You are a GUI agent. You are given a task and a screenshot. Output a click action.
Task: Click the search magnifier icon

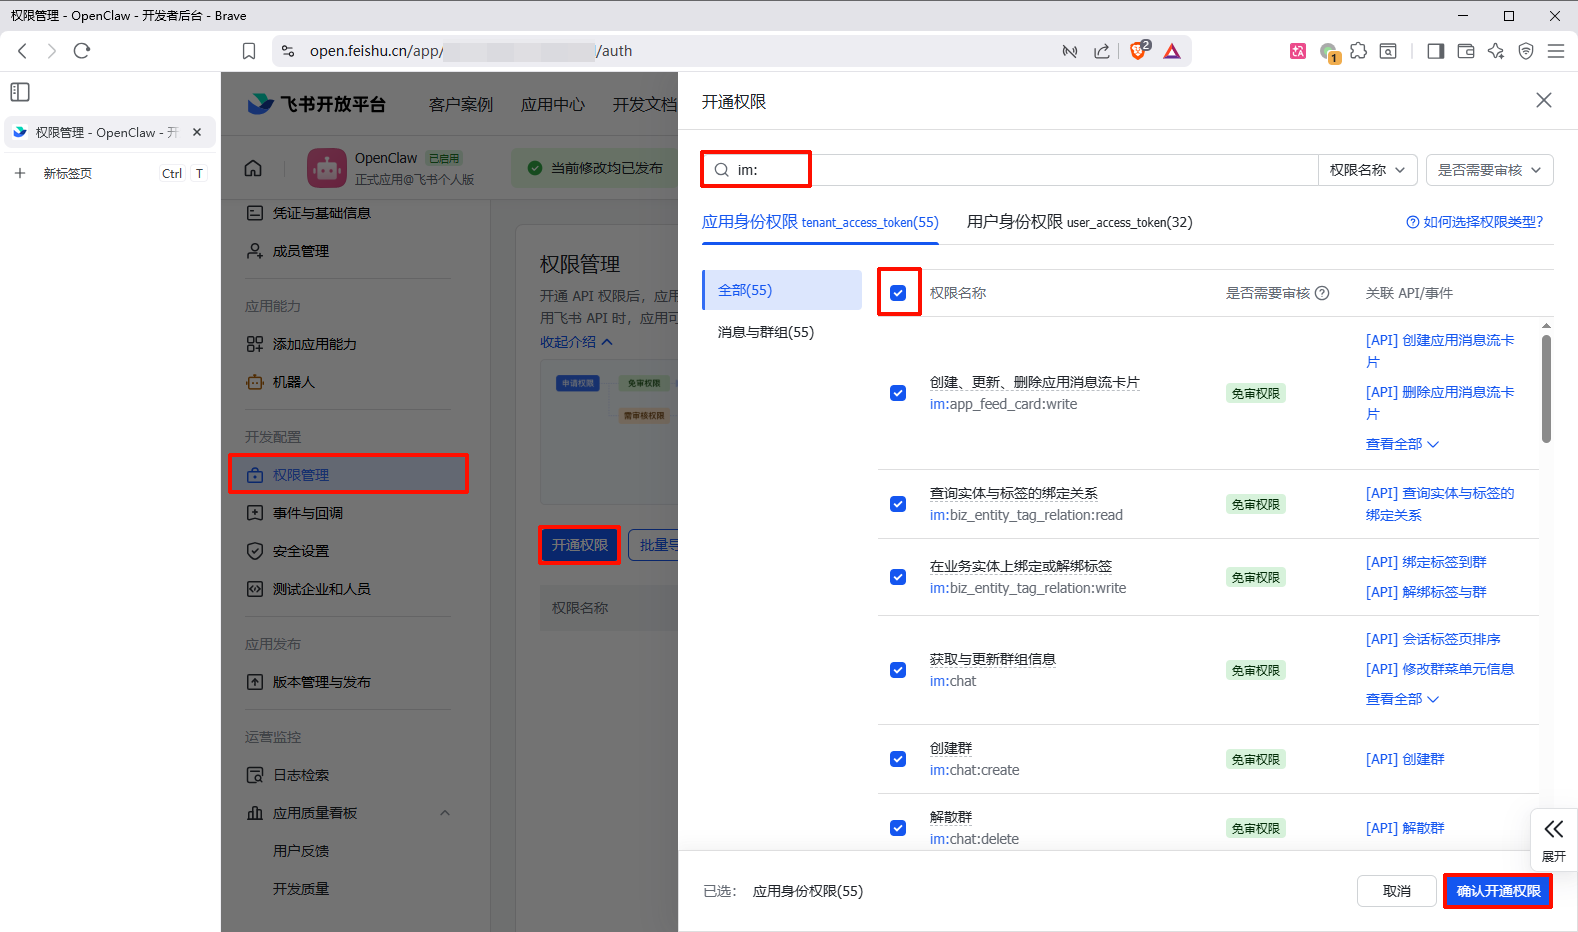[x=721, y=170]
